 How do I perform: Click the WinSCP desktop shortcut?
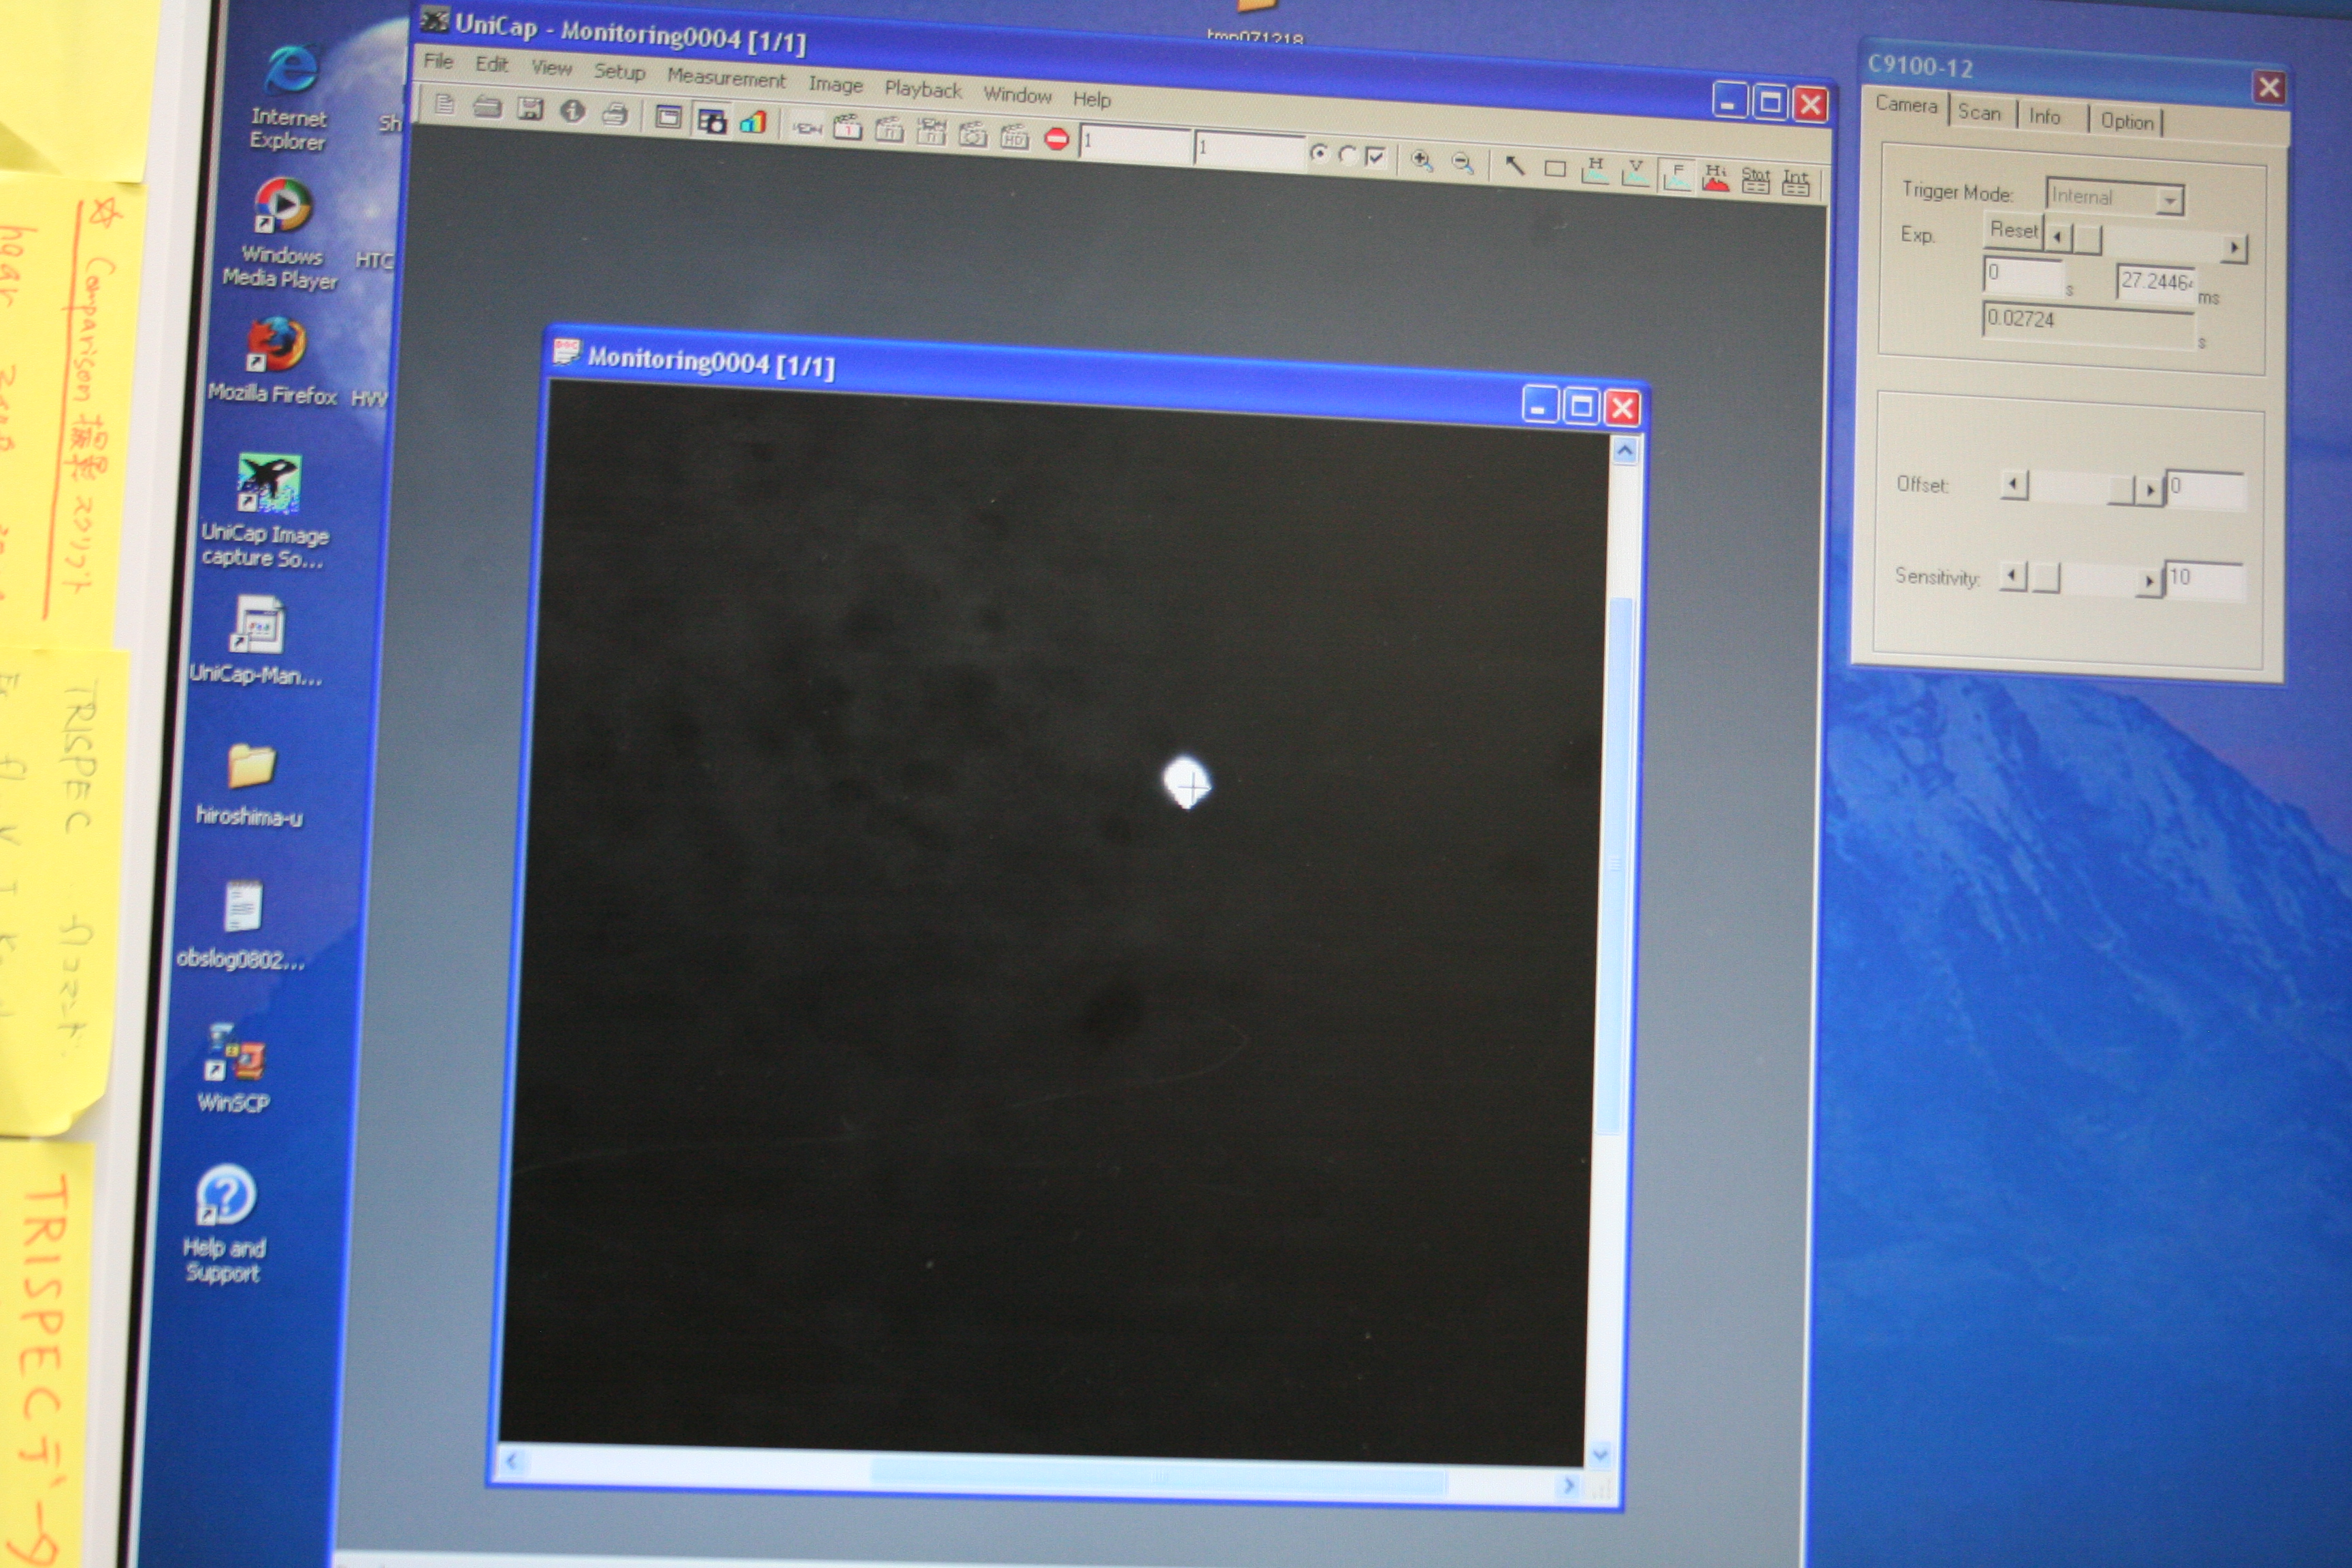coord(235,1068)
